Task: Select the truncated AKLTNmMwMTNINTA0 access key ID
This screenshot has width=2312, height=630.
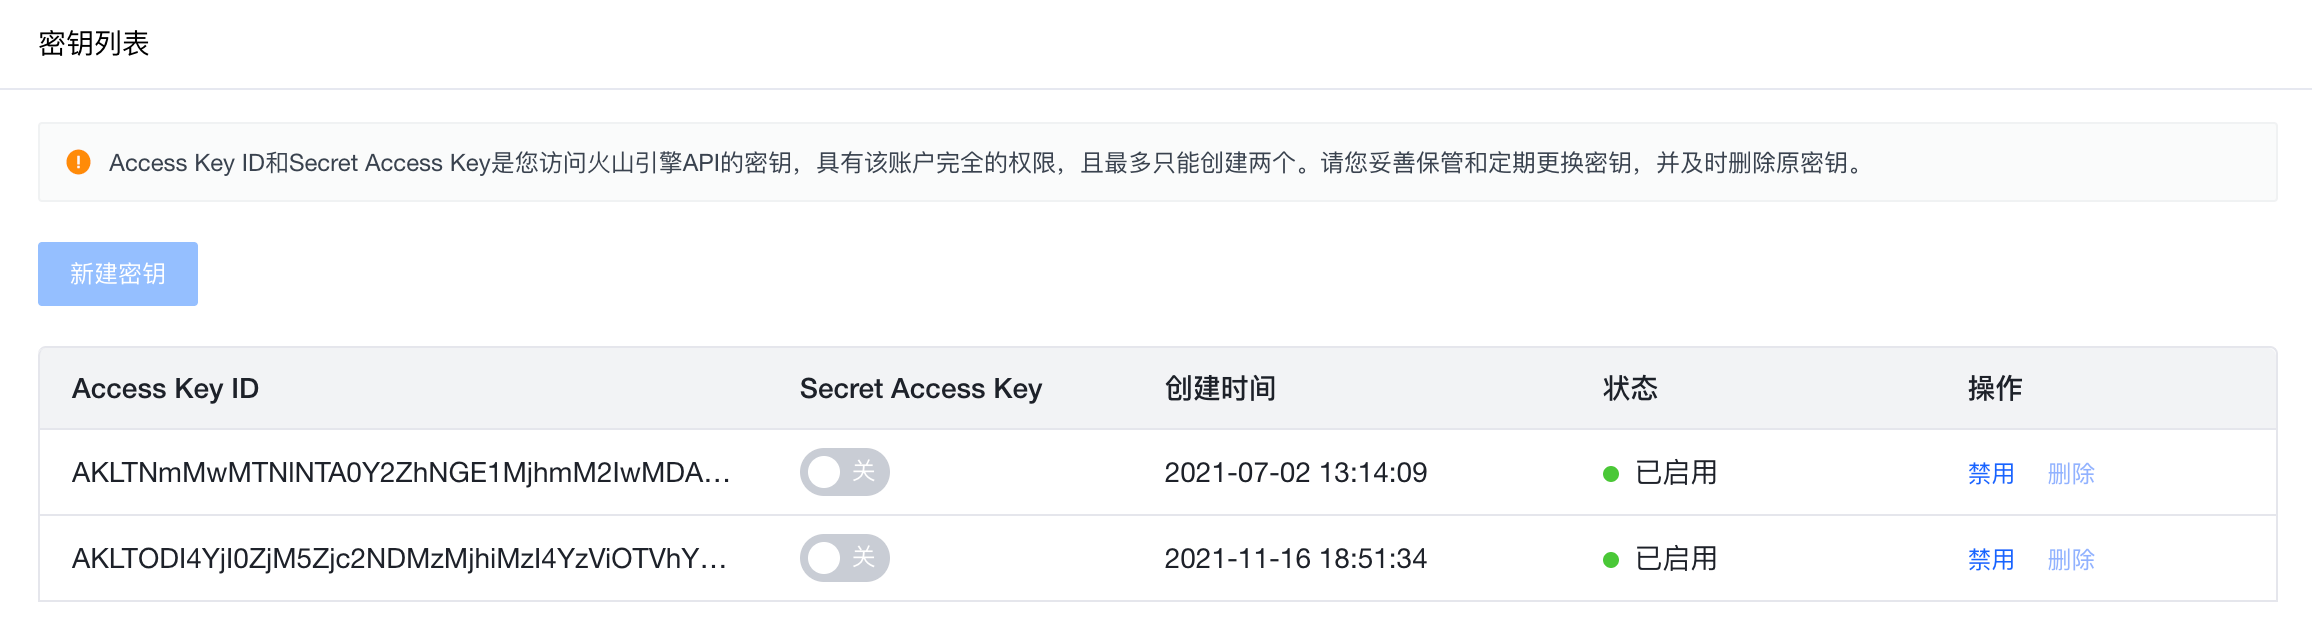Action: (x=400, y=472)
